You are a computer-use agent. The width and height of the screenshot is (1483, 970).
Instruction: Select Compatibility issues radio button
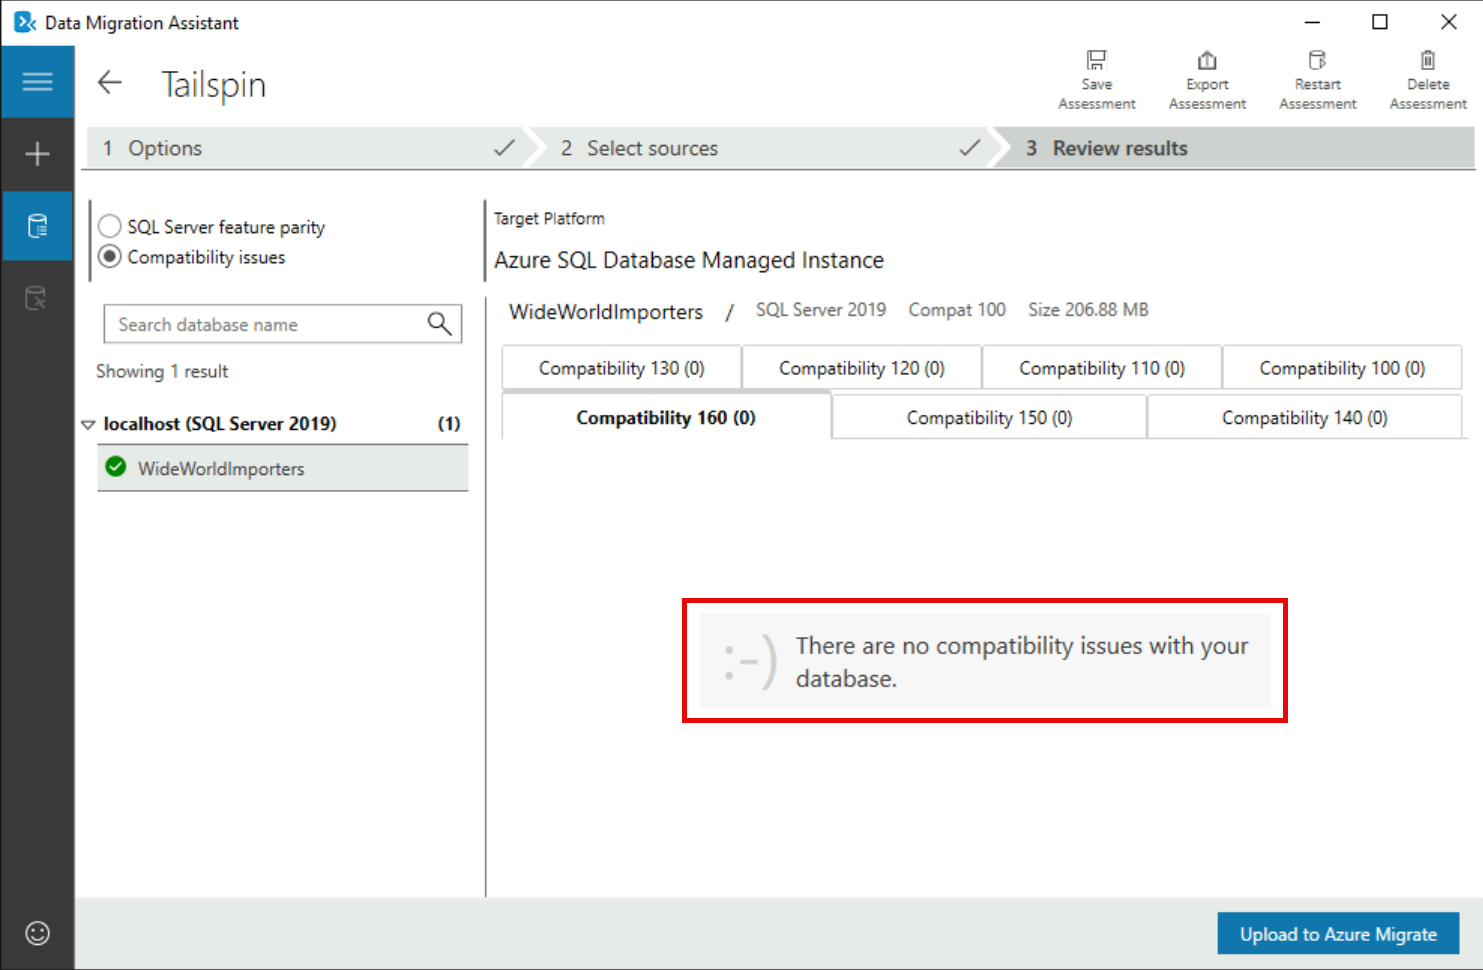(x=110, y=257)
